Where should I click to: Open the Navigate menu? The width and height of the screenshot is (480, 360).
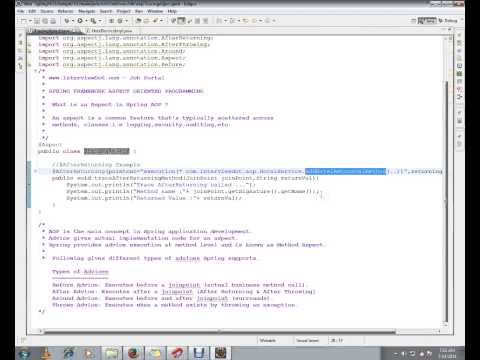(87, 11)
